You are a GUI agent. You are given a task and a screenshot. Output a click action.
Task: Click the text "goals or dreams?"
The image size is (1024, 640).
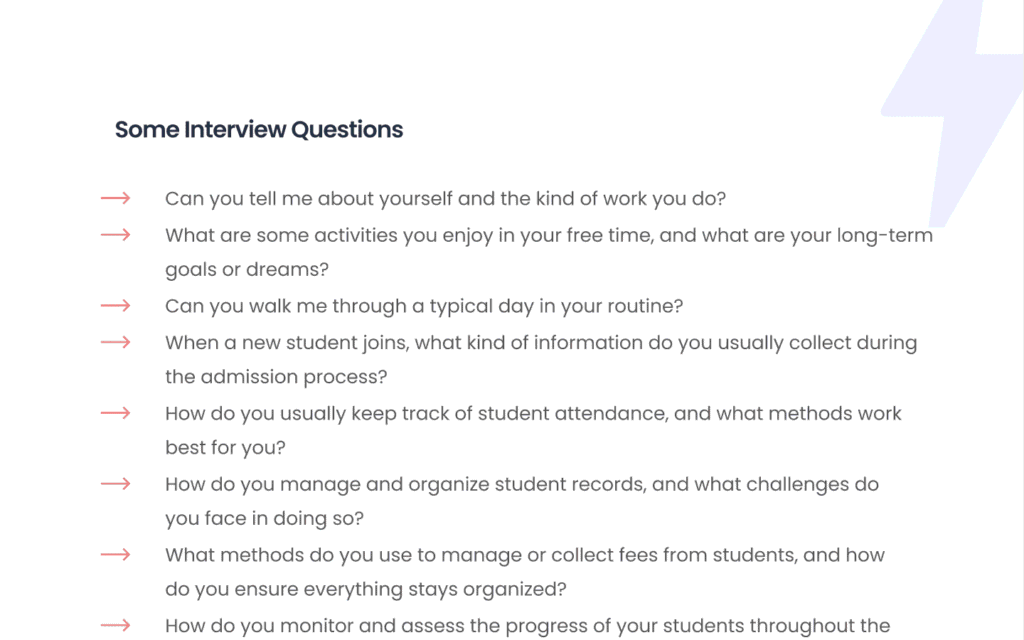click(247, 271)
